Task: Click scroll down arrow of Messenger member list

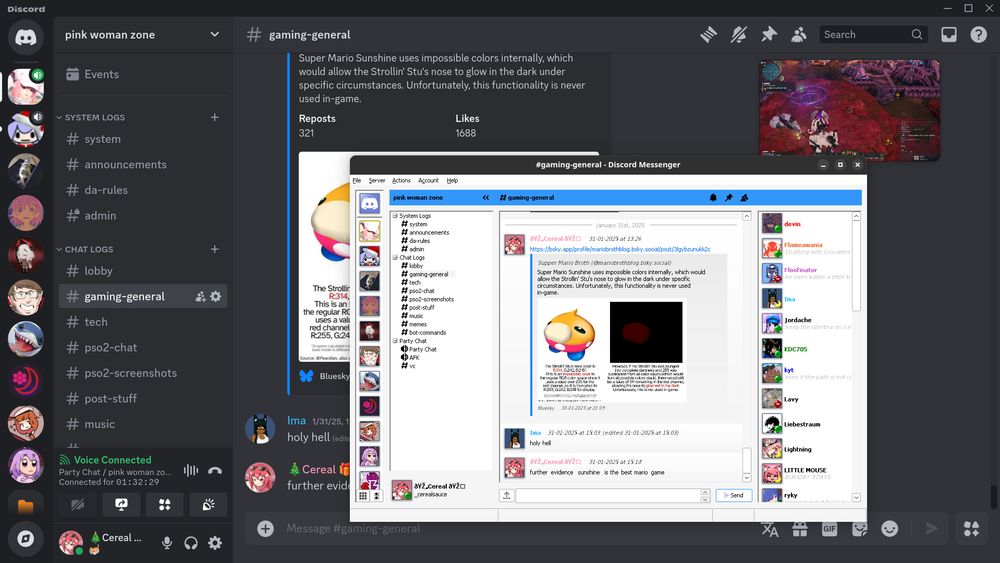Action: (857, 498)
